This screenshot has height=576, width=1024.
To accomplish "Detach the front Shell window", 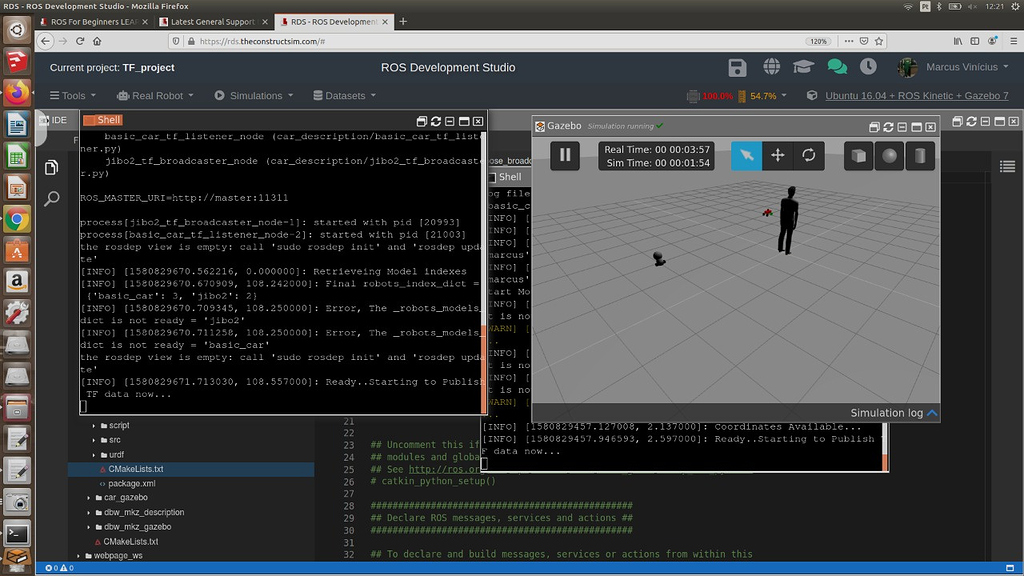I will [x=421, y=121].
